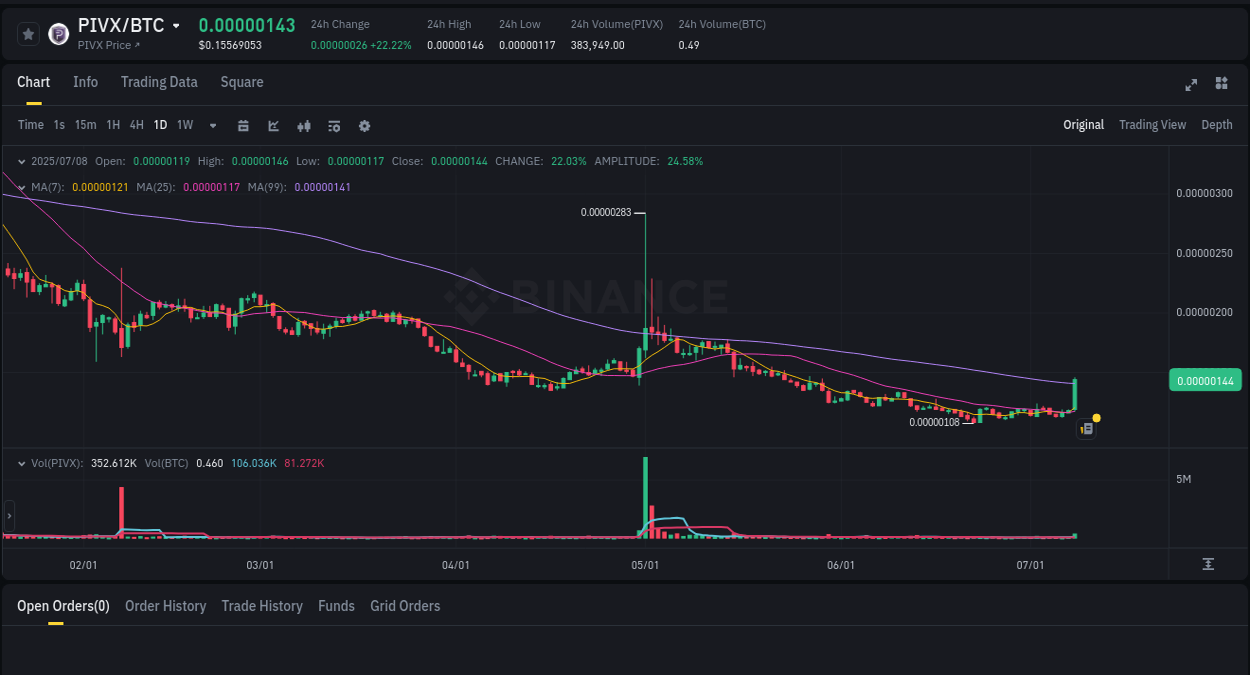
Task: Collapse the MA indicator row chevron
Action: (x=21, y=186)
